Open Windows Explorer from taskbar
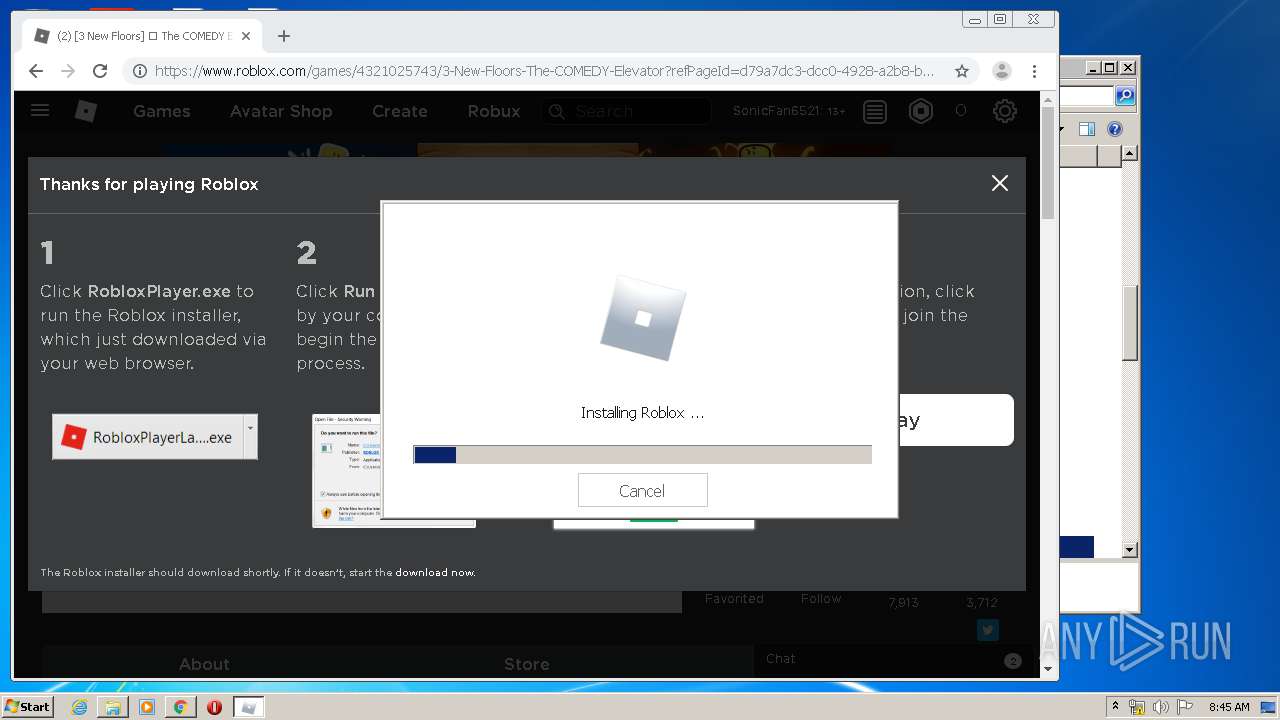This screenshot has height=720, width=1280. (113, 707)
